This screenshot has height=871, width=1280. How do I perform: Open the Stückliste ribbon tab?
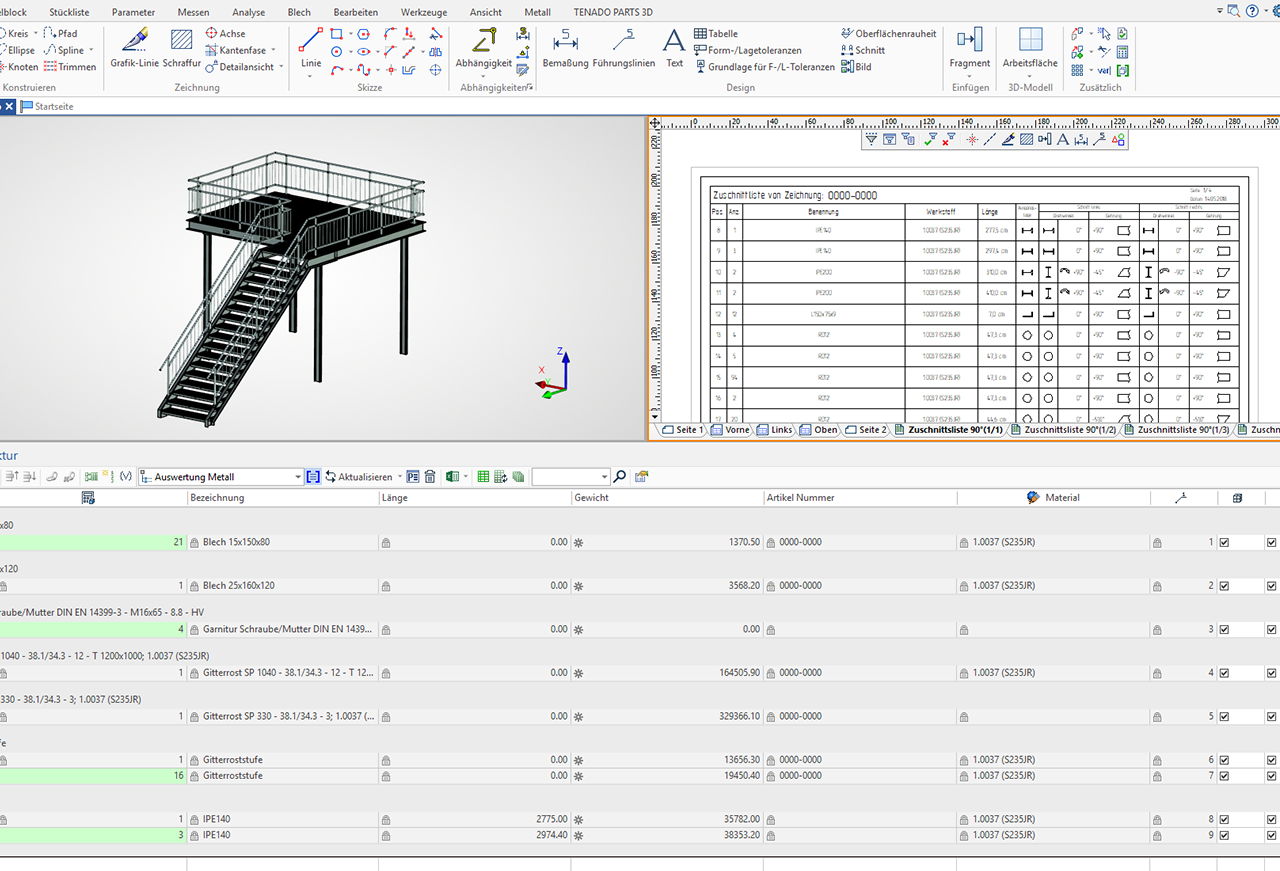[x=69, y=12]
